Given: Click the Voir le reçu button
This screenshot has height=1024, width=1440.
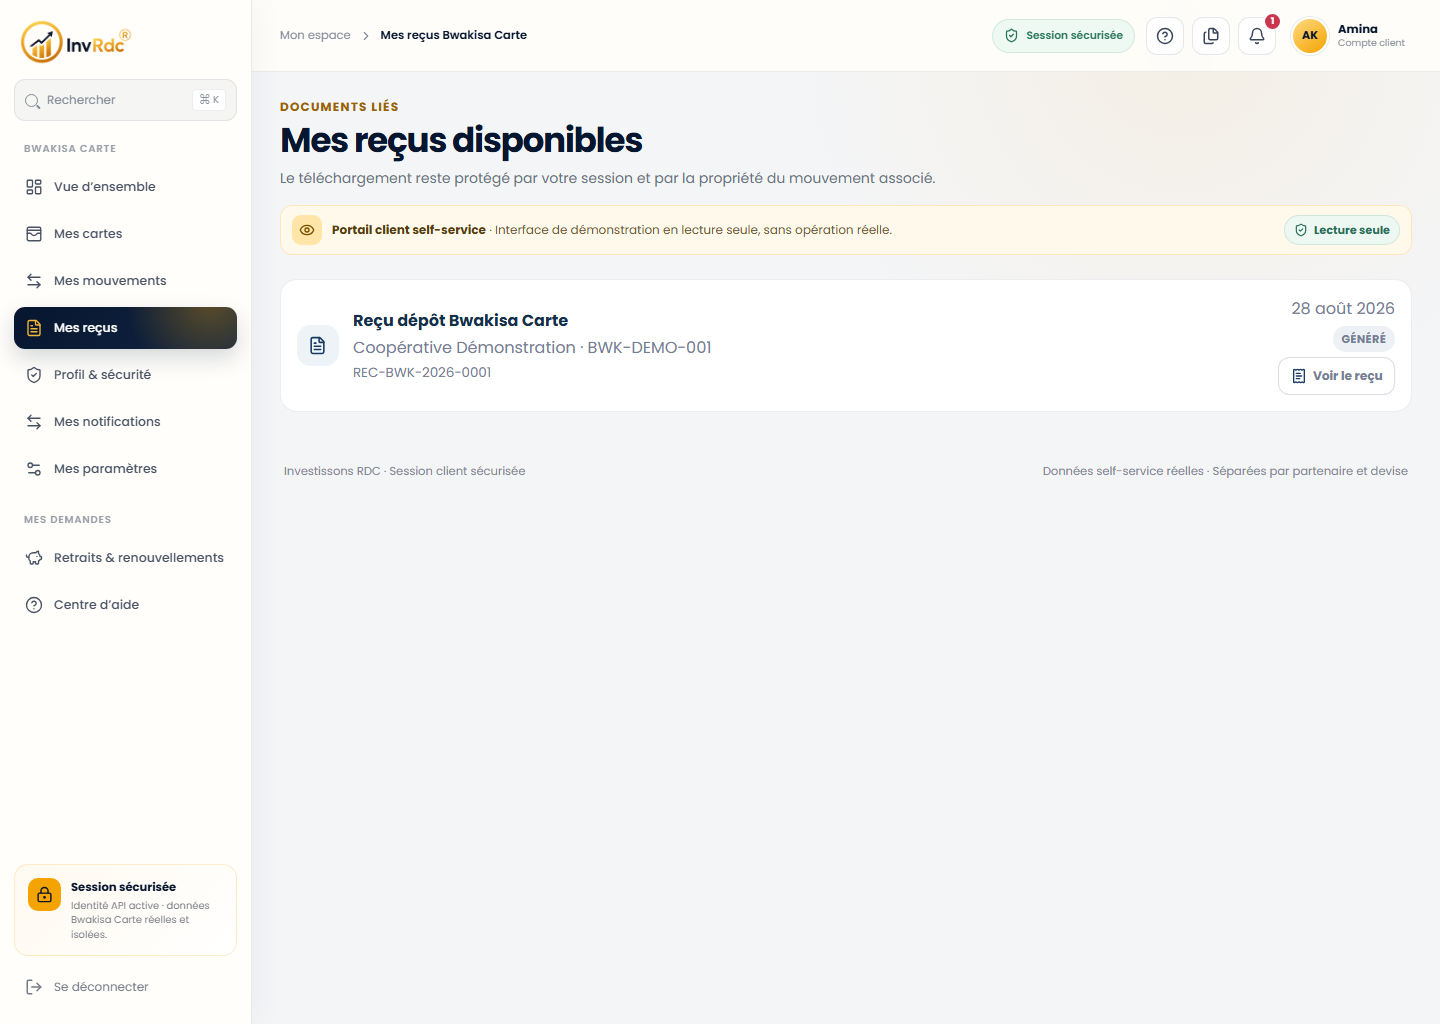Looking at the screenshot, I should coord(1336,376).
